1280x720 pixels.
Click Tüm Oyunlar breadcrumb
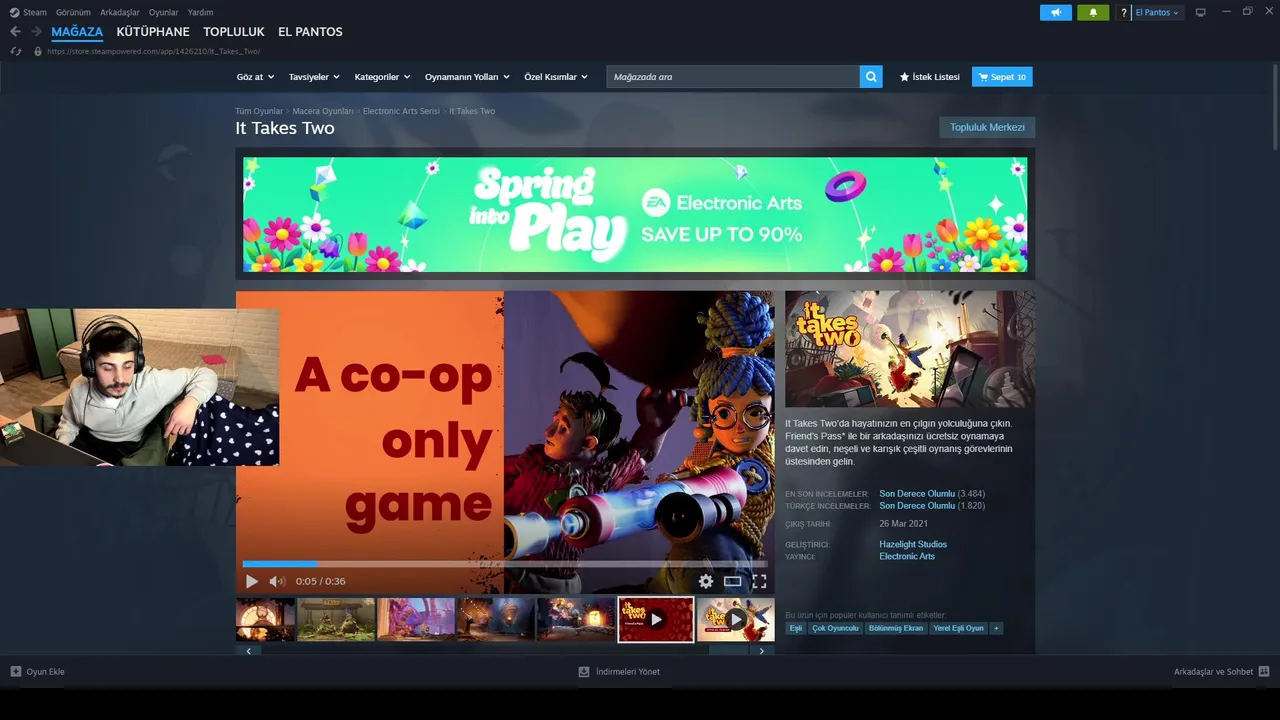click(259, 111)
